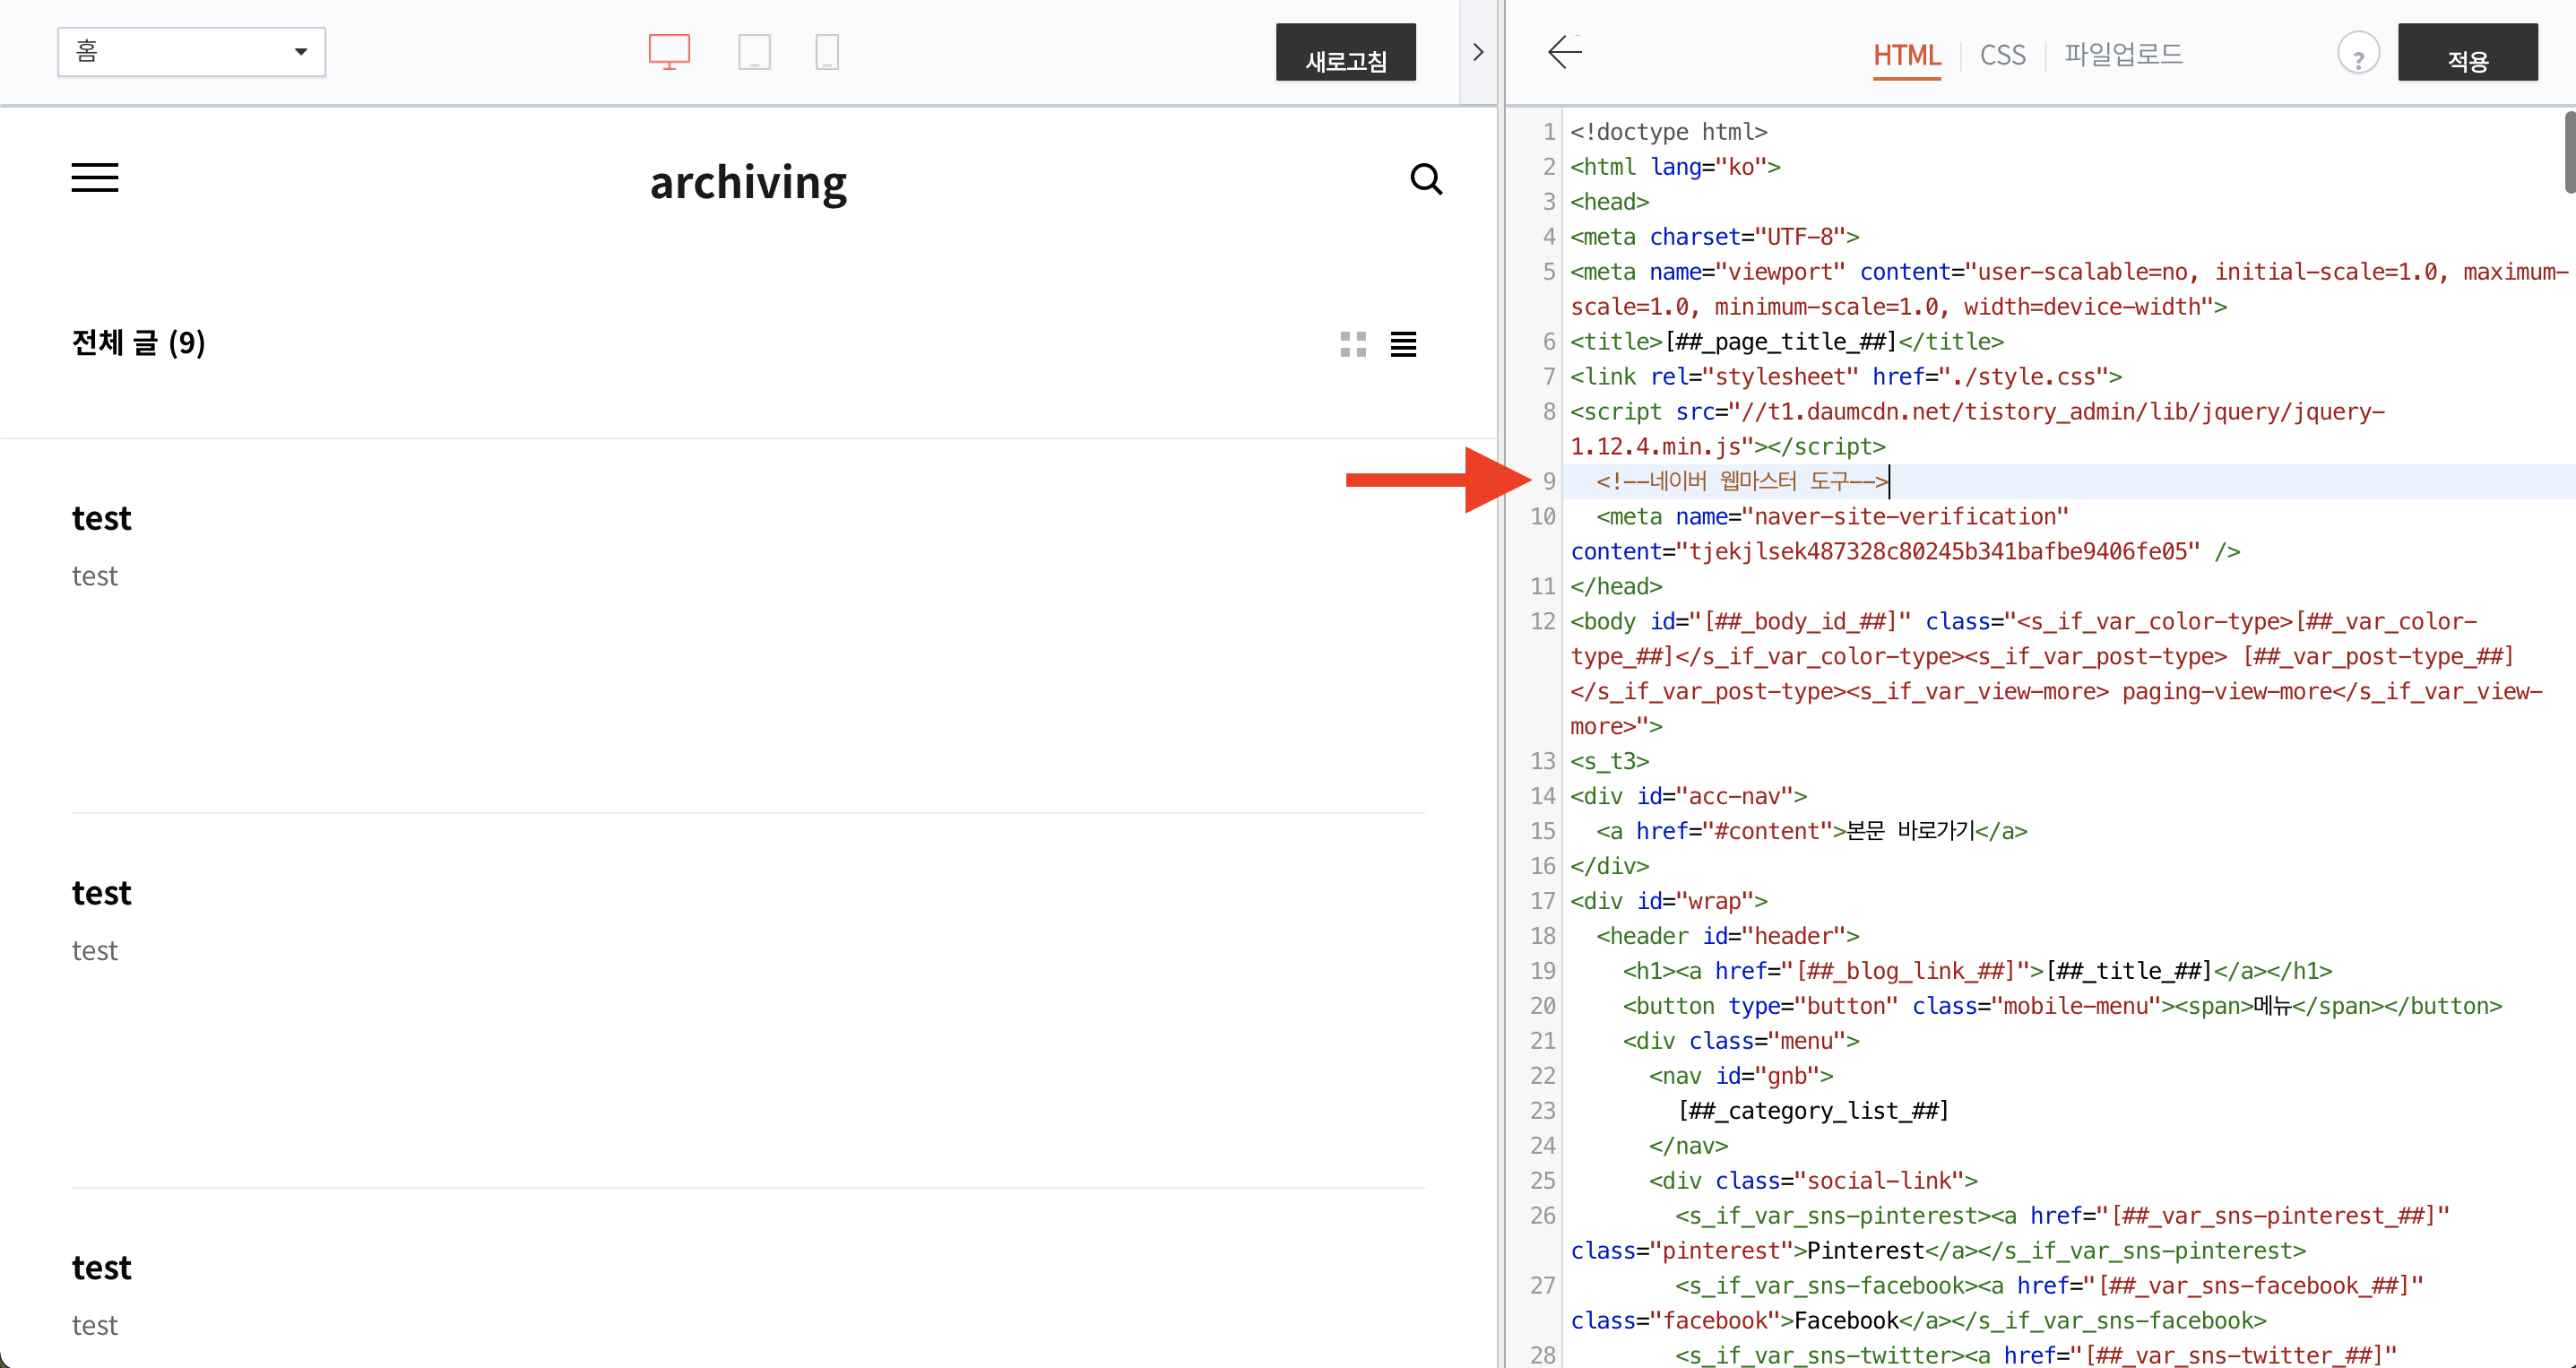Switch to the HTML tab
Image resolution: width=2576 pixels, height=1368 pixels.
(x=1906, y=55)
